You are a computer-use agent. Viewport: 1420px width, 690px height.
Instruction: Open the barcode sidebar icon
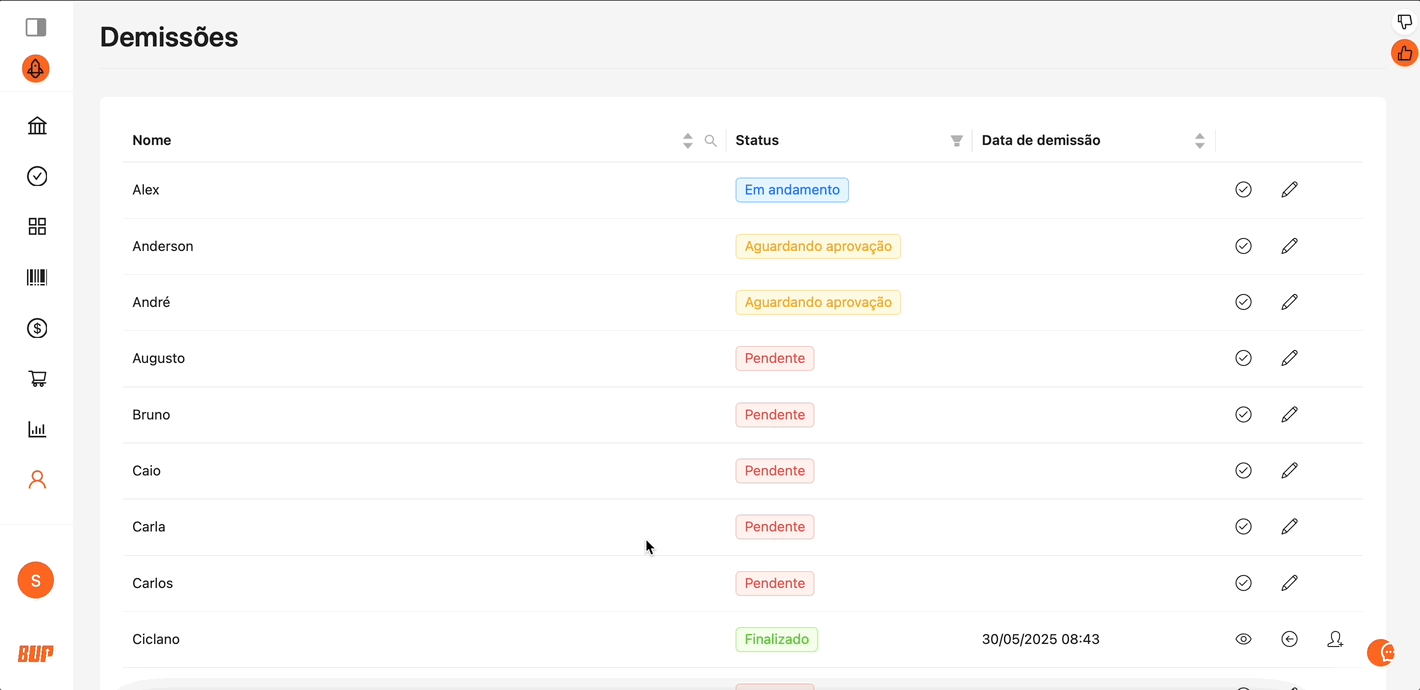click(37, 277)
